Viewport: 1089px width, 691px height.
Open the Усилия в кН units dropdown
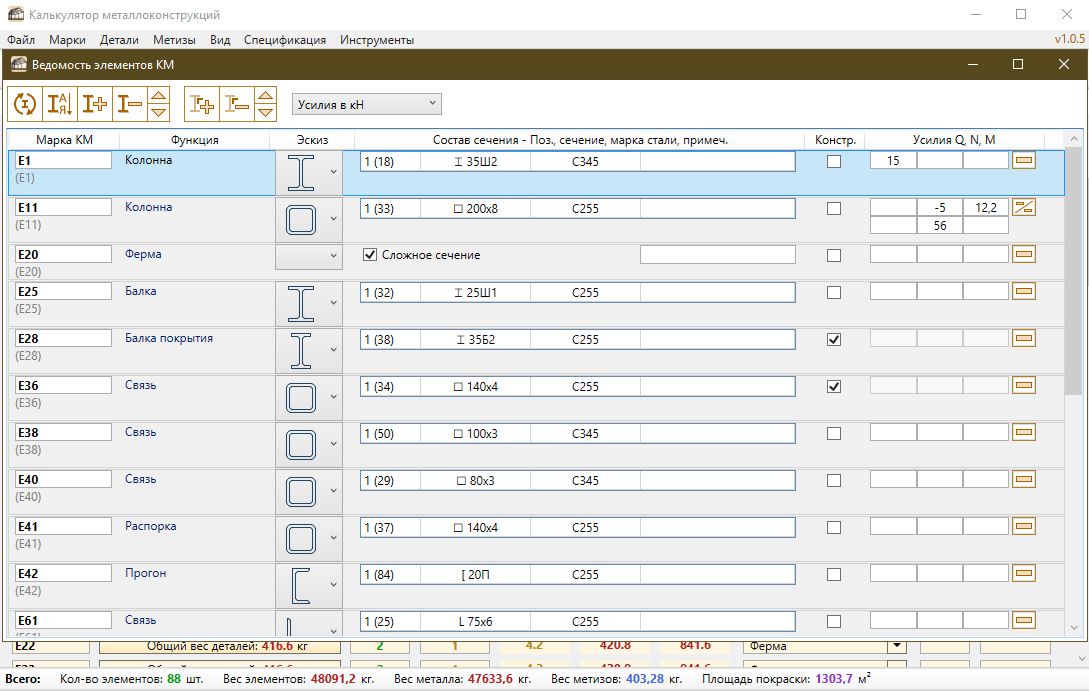366,104
